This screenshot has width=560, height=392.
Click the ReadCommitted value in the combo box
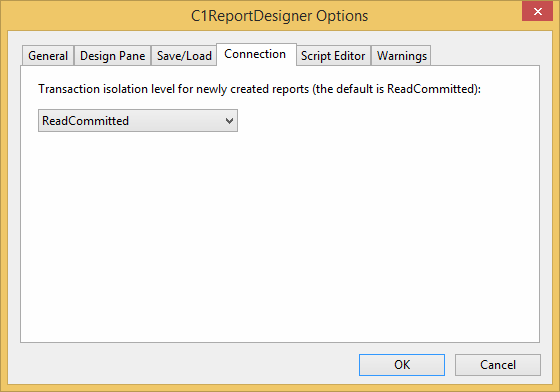(x=85, y=121)
